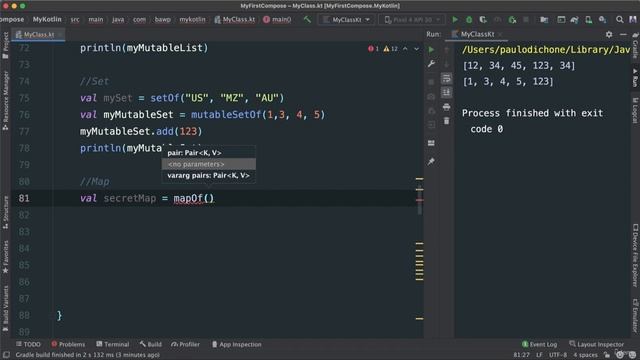Click the 81:27 cursor position indicator
This screenshot has width=640, height=360.
[x=521, y=355]
